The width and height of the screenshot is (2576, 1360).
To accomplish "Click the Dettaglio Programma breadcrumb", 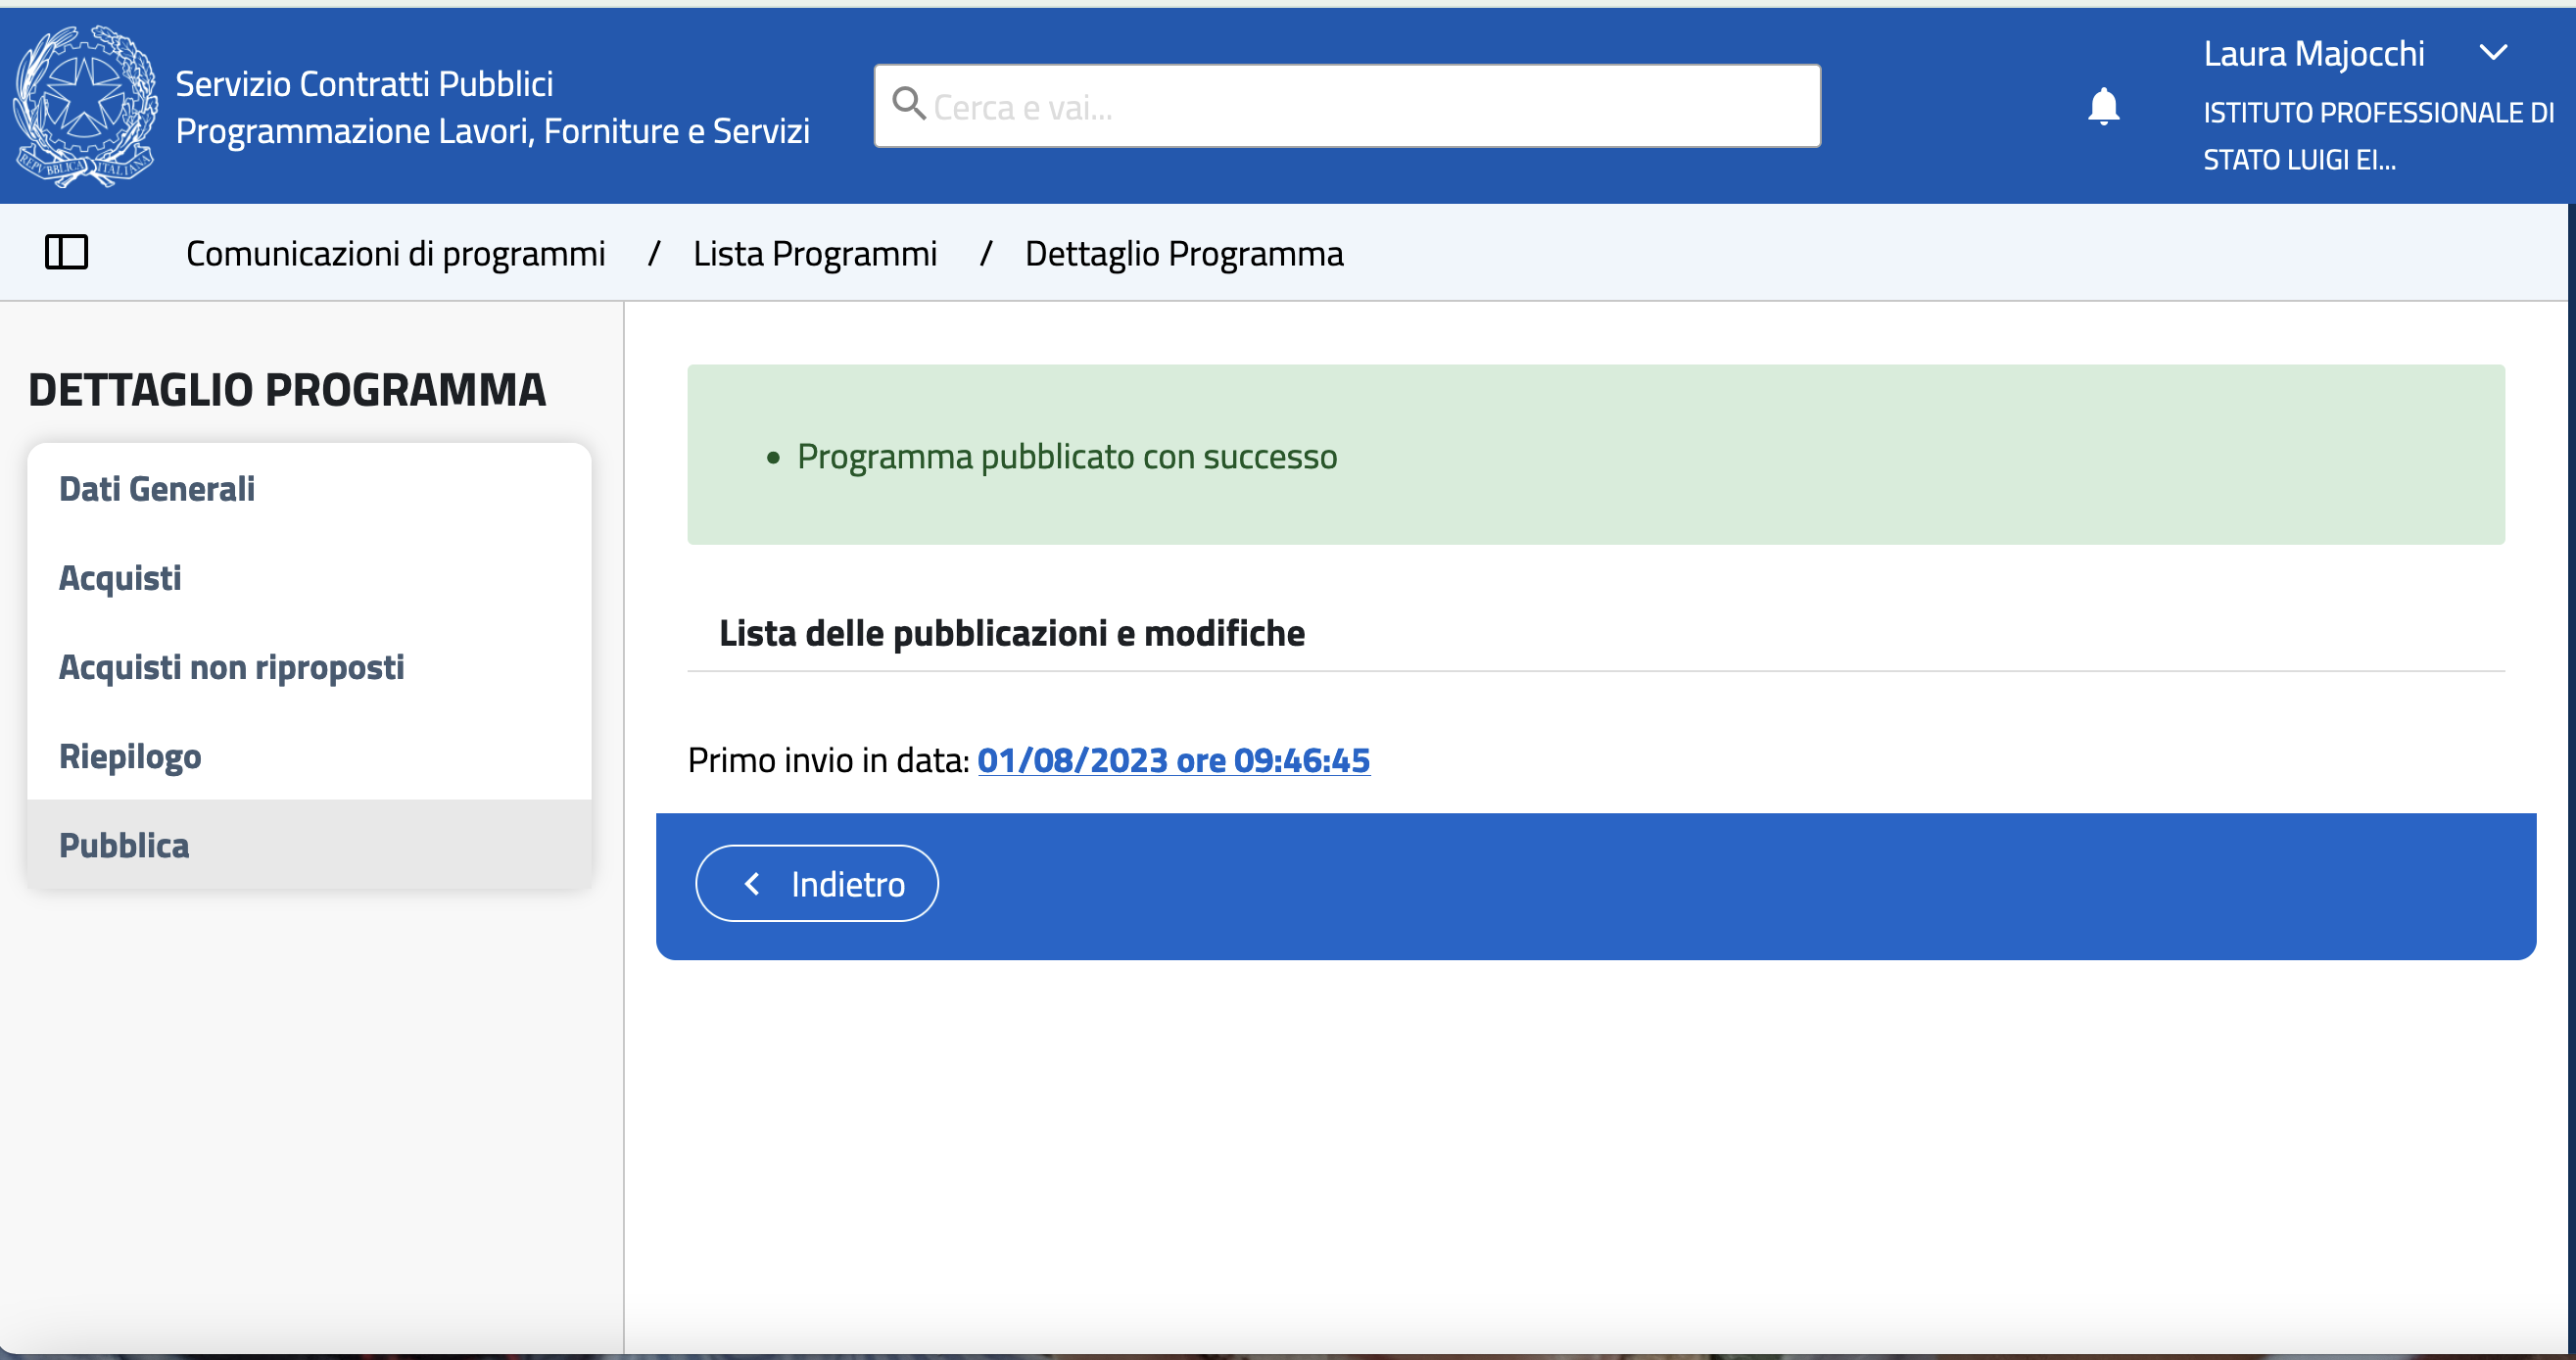I will click(1184, 254).
